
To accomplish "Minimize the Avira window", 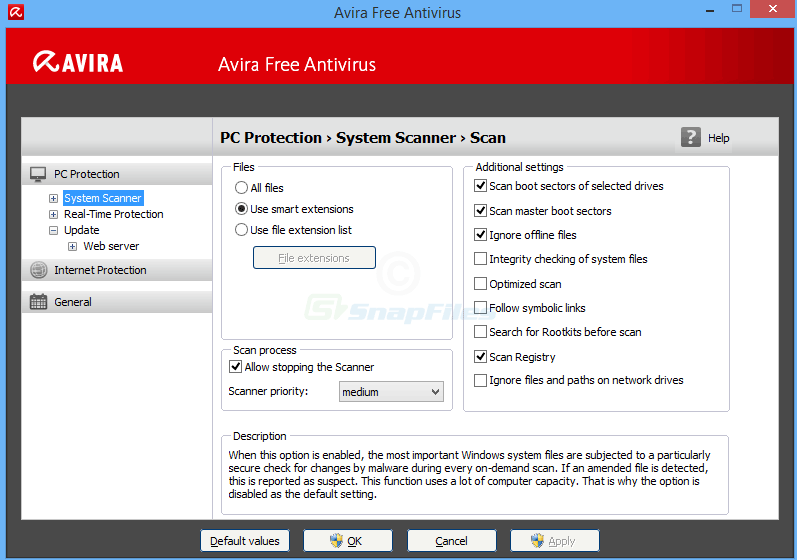I will pyautogui.click(x=710, y=10).
